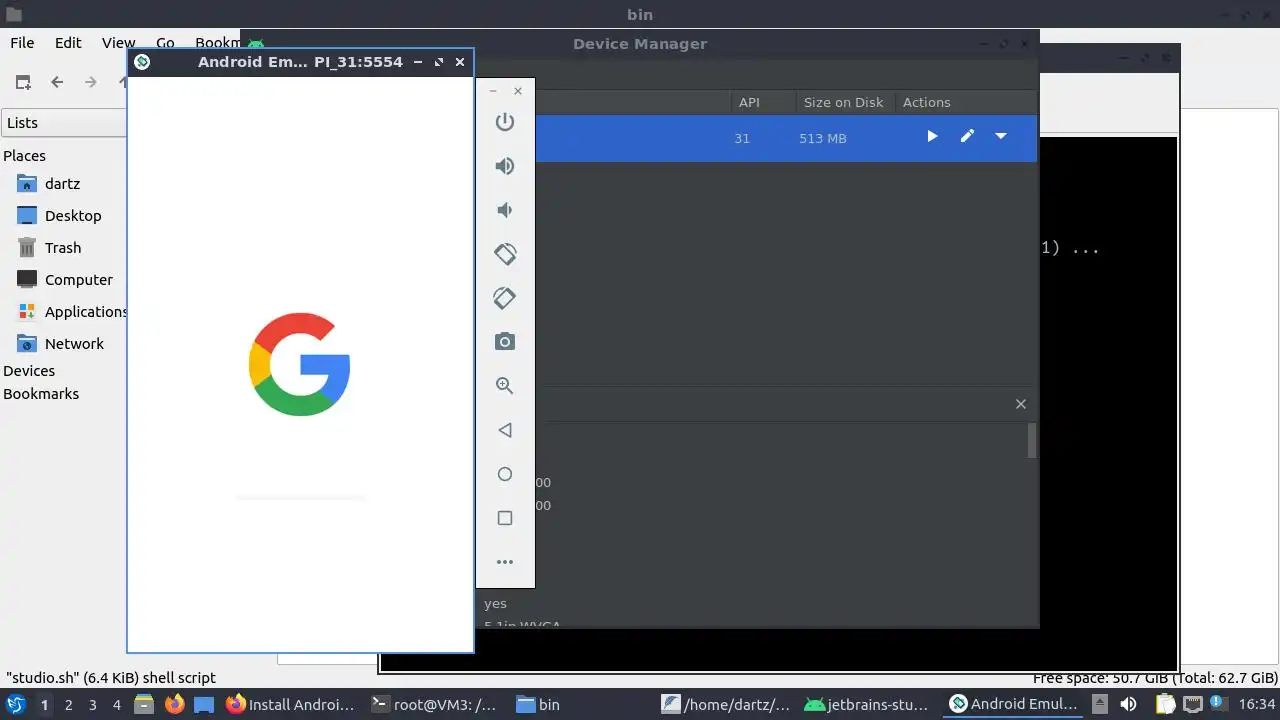Image resolution: width=1280 pixels, height=720 pixels.
Task: Click the Google logo on emulator screen
Action: [300, 365]
